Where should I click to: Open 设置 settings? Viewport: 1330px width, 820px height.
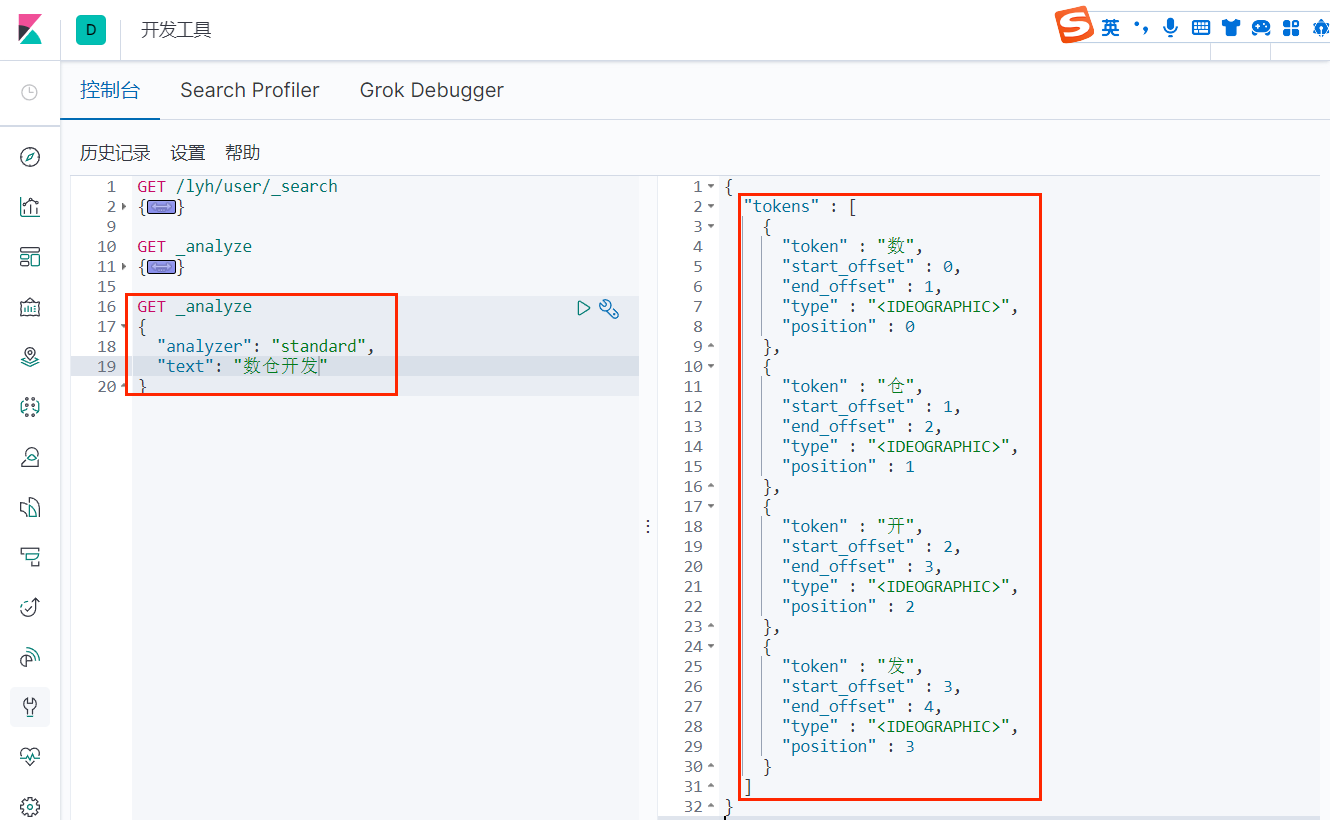188,153
